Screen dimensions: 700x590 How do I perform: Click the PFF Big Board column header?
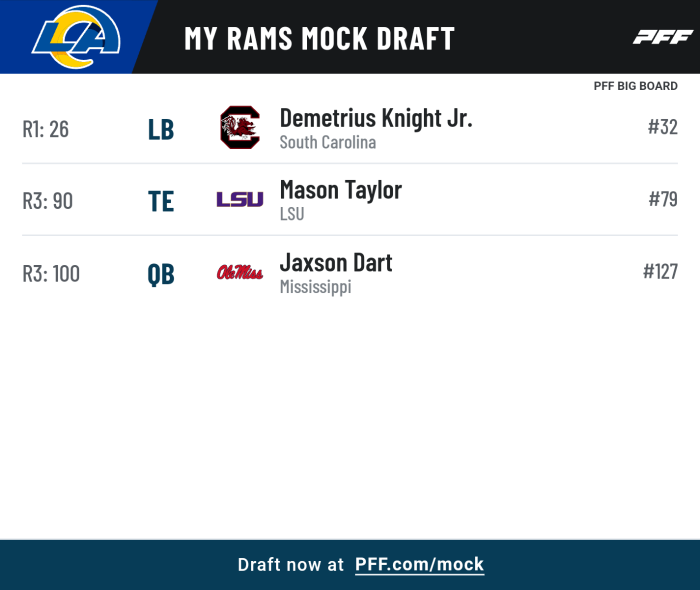(x=635, y=86)
